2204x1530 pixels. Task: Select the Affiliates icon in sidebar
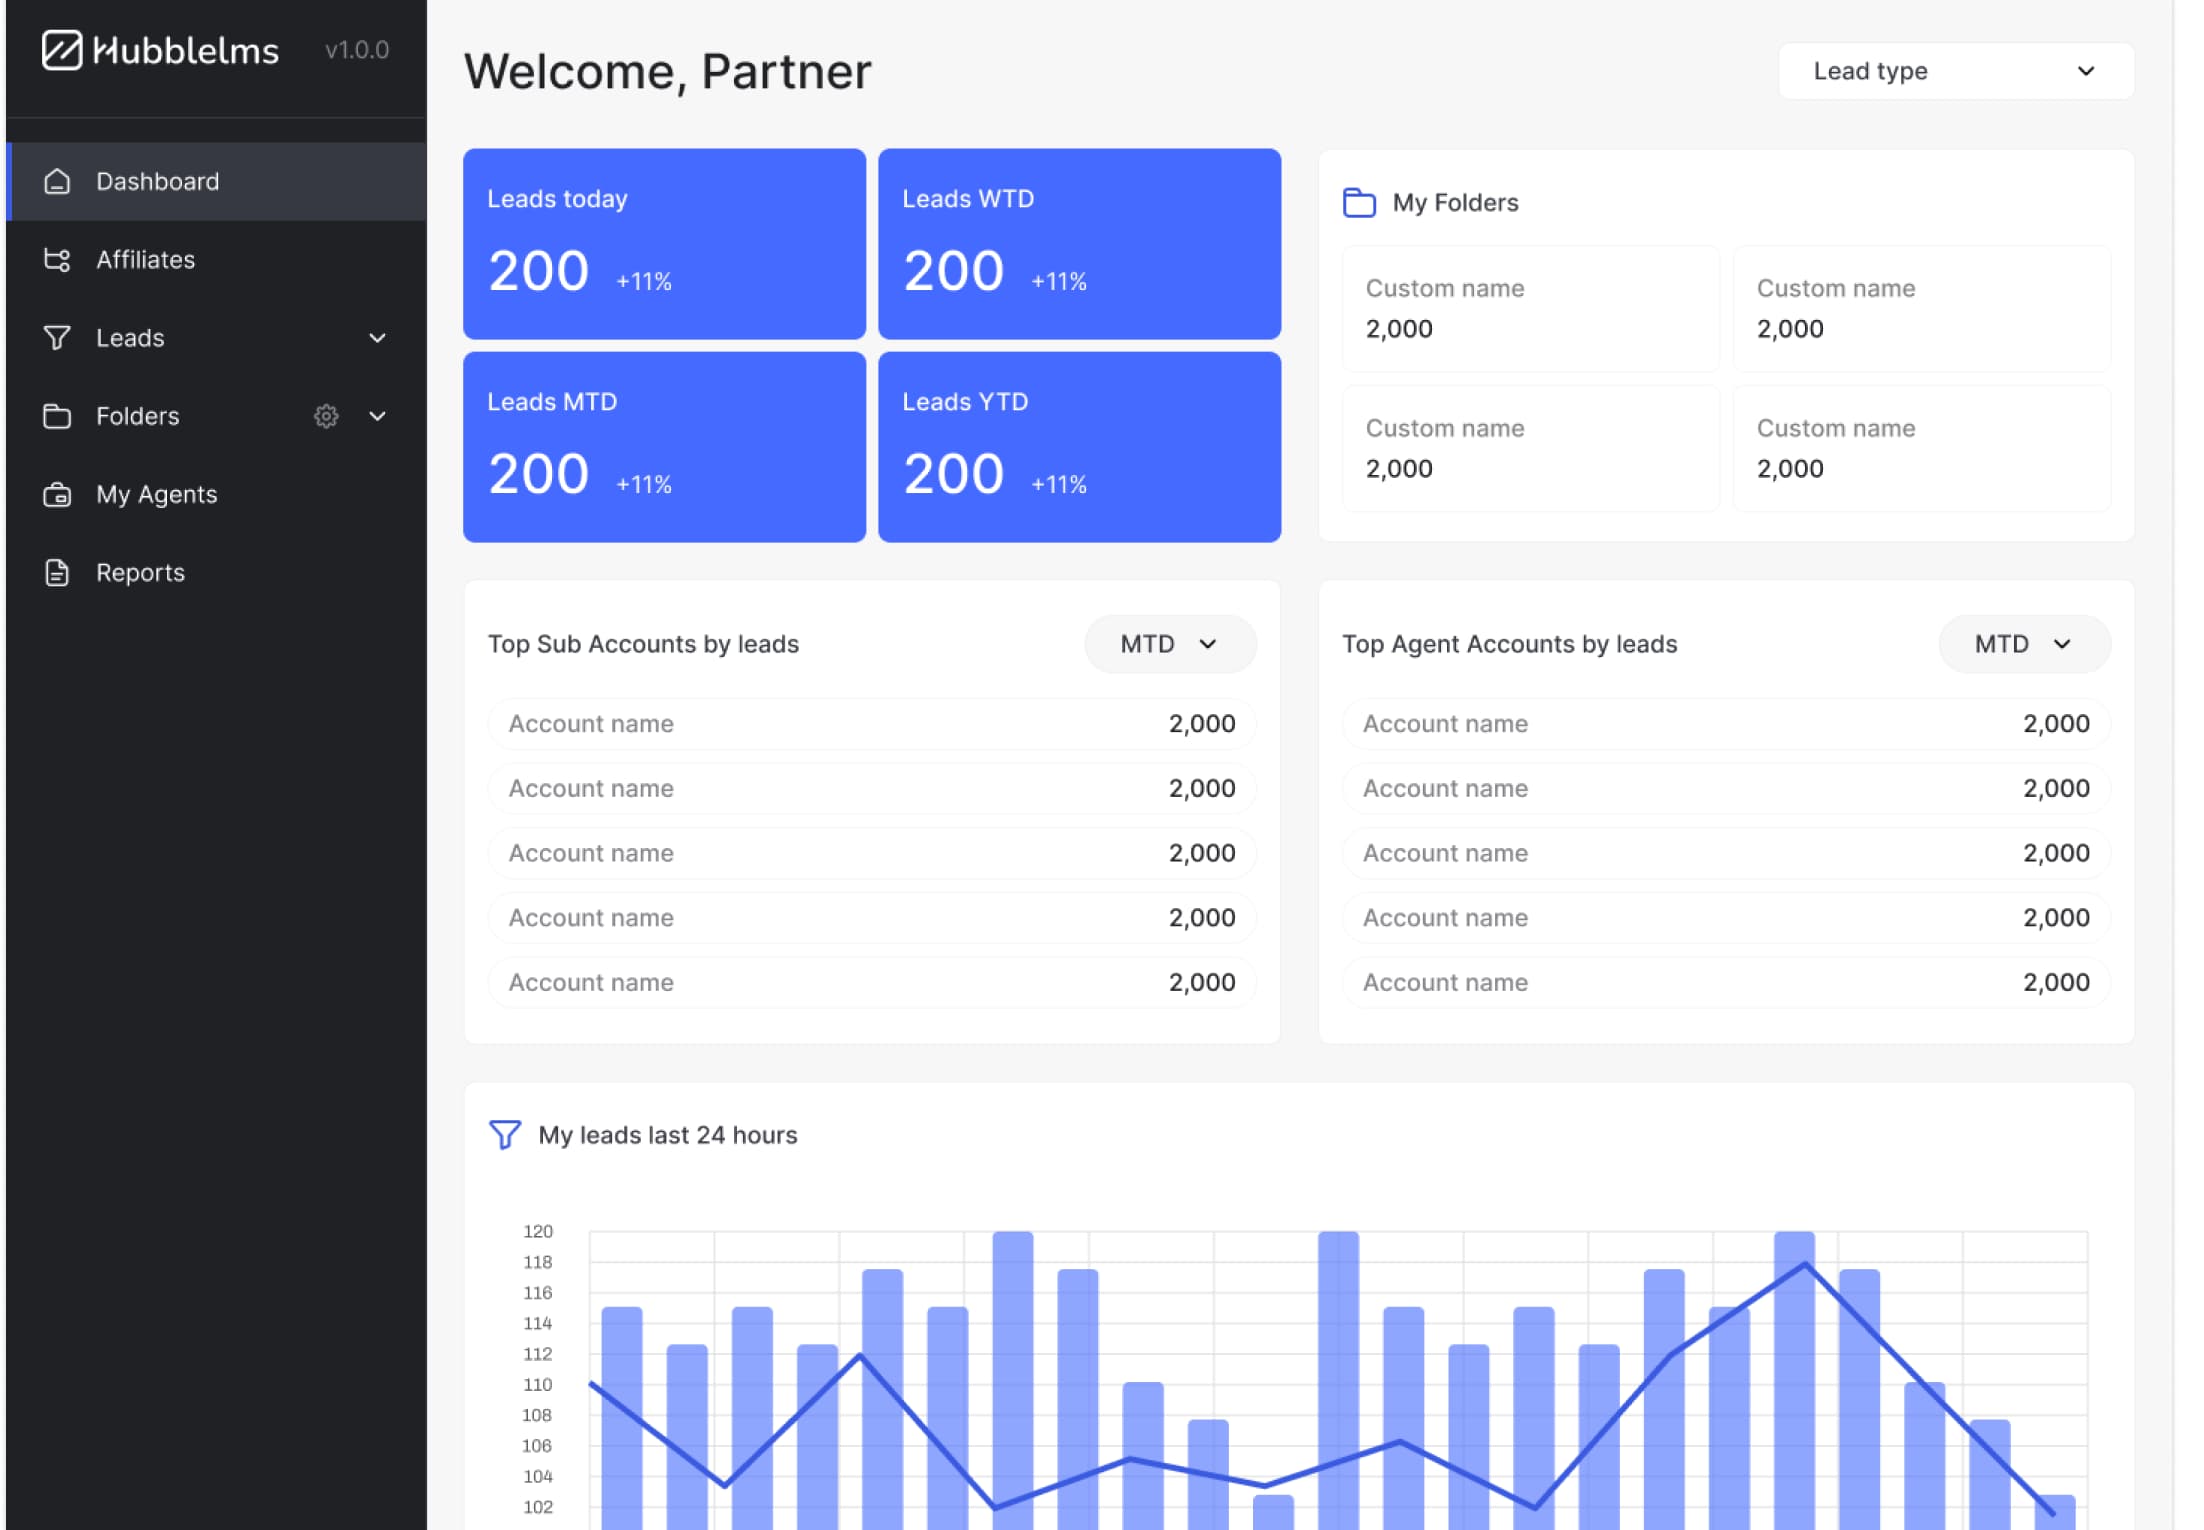pos(57,259)
